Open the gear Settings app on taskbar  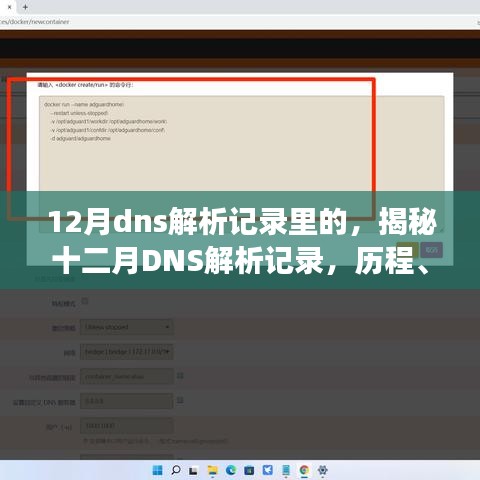(x=322, y=470)
